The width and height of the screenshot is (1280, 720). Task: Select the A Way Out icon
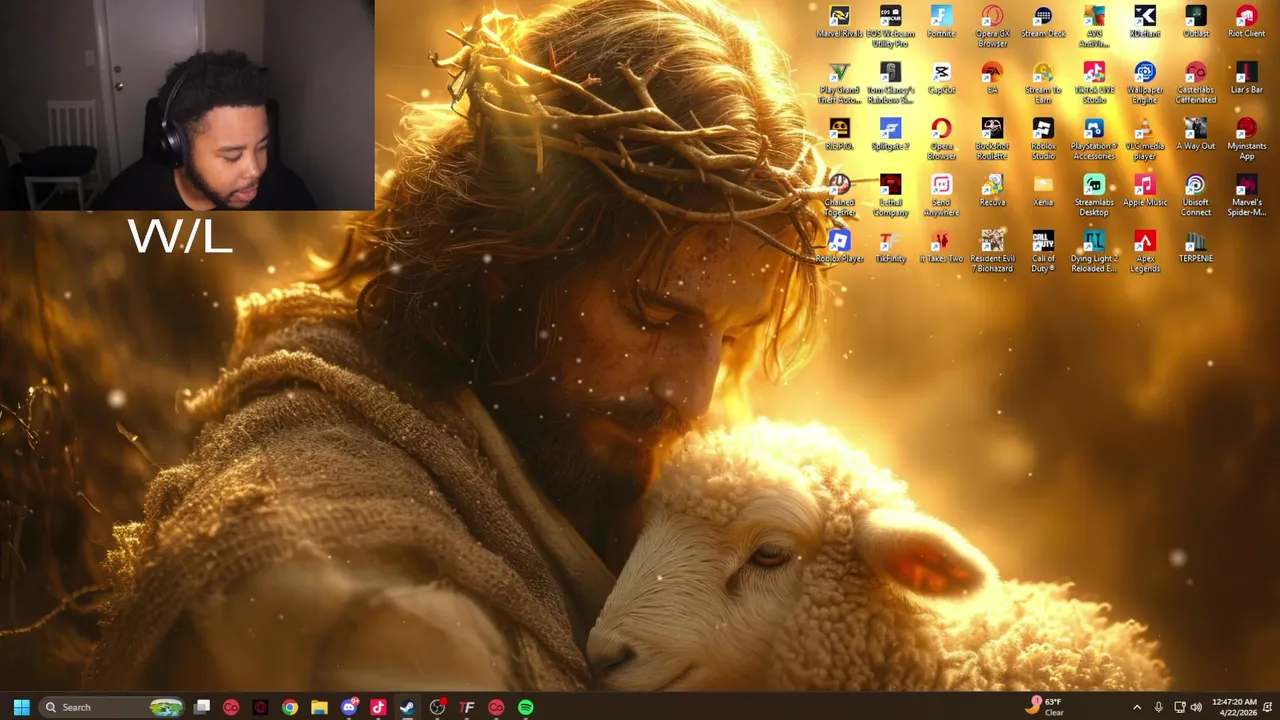tap(1196, 135)
